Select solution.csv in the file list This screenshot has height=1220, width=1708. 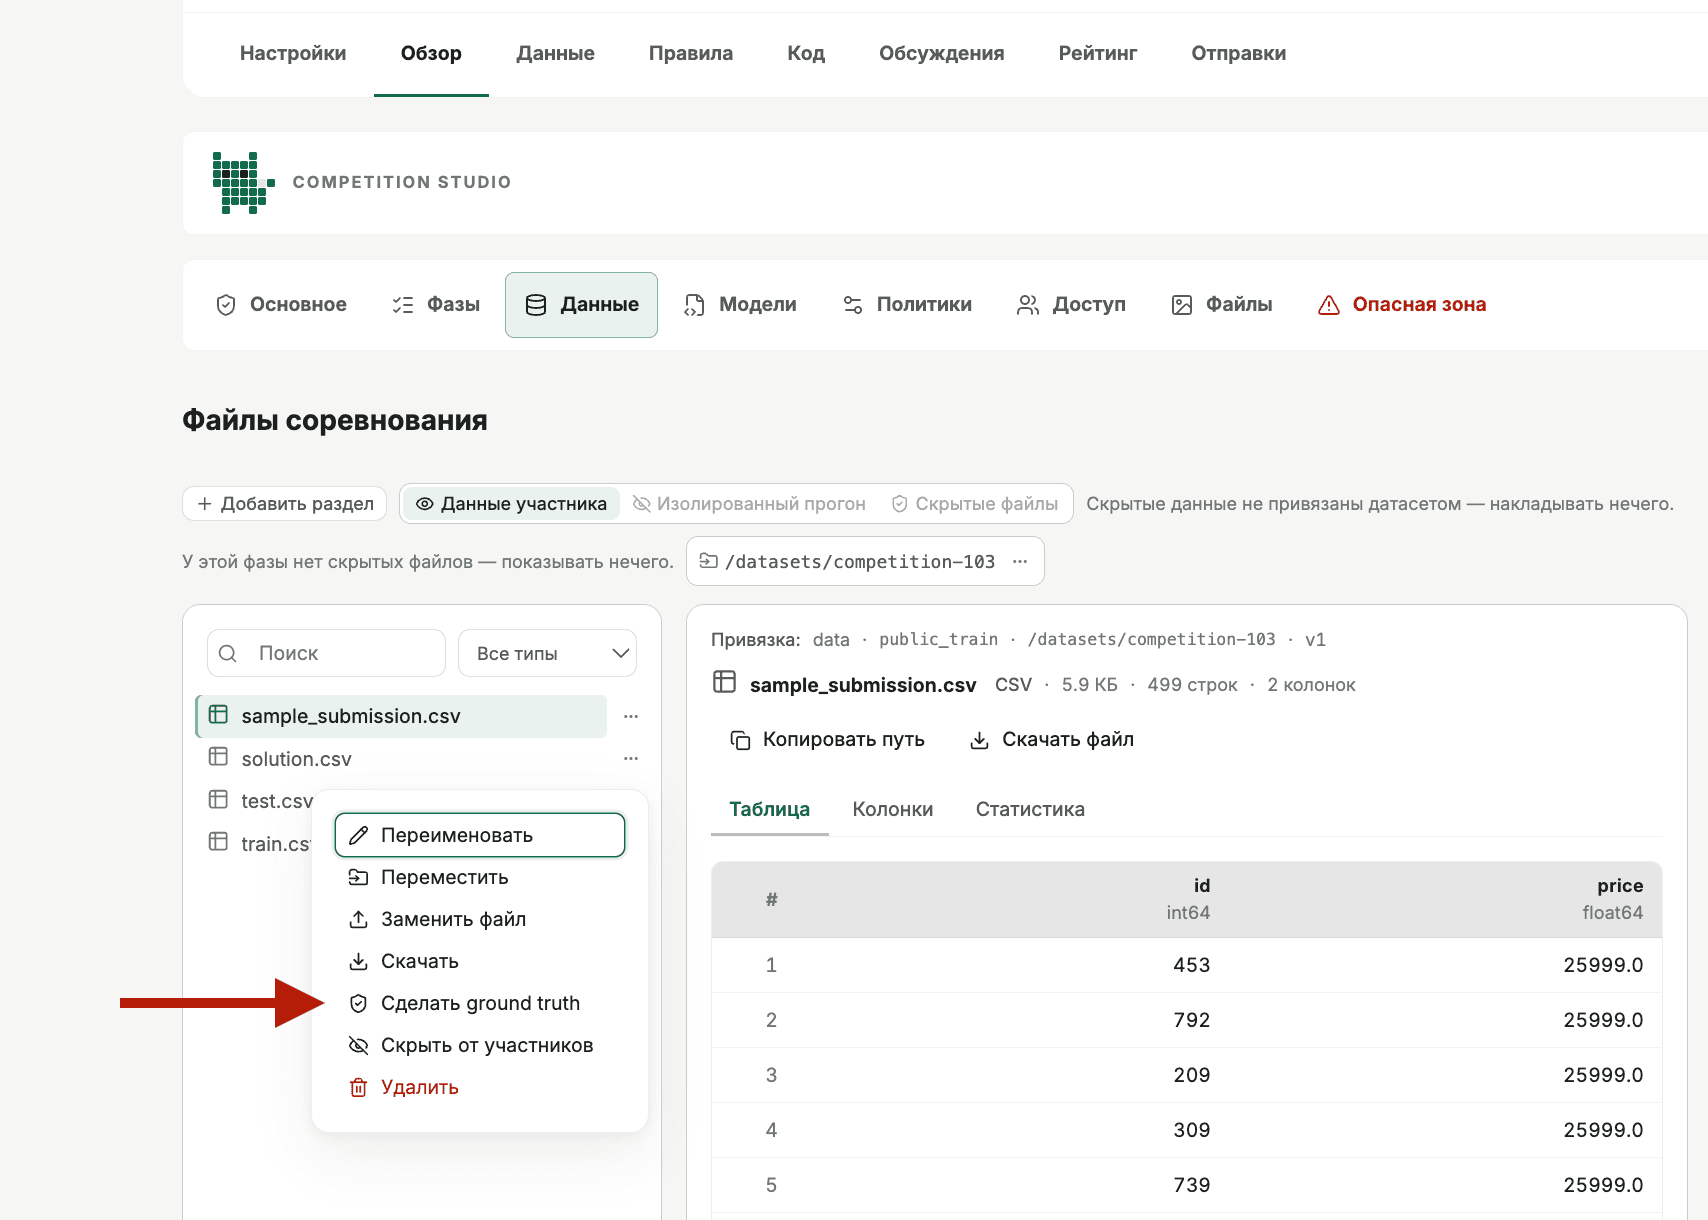coord(402,758)
